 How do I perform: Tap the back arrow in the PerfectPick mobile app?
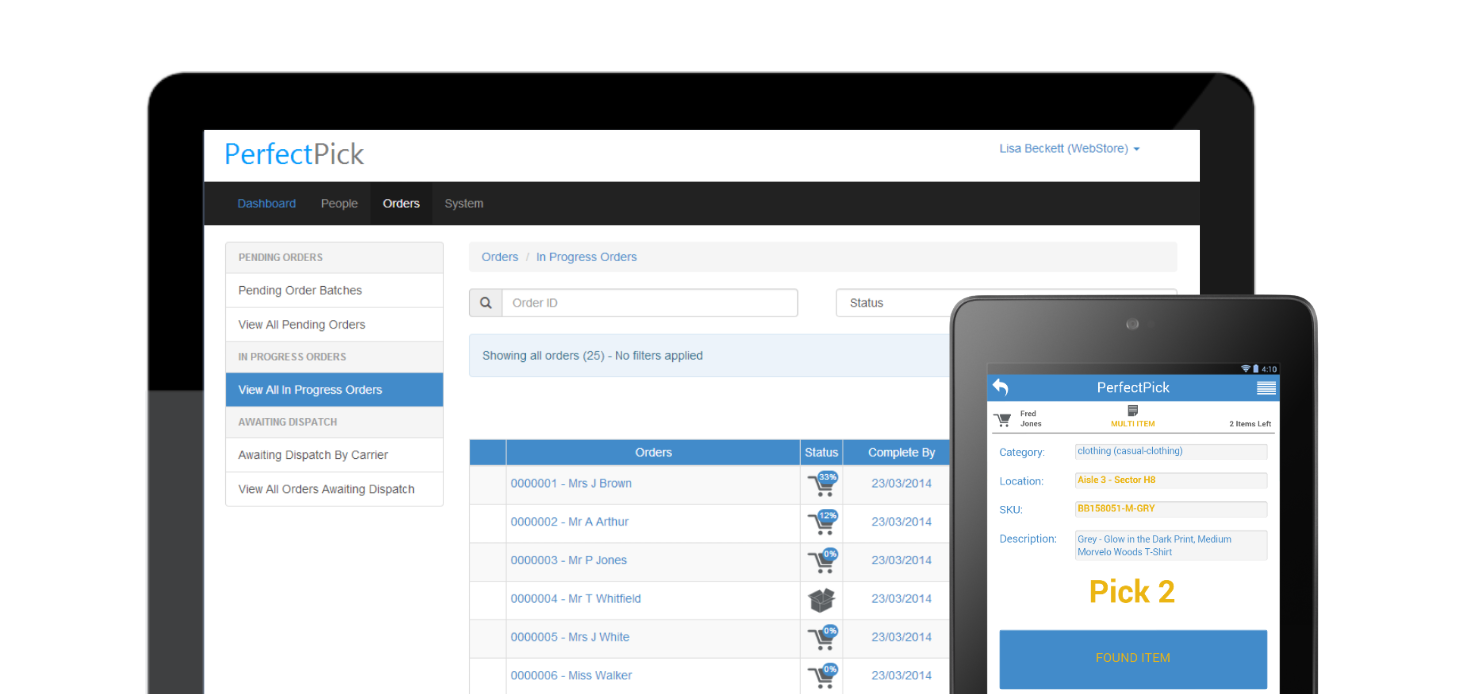tap(999, 387)
